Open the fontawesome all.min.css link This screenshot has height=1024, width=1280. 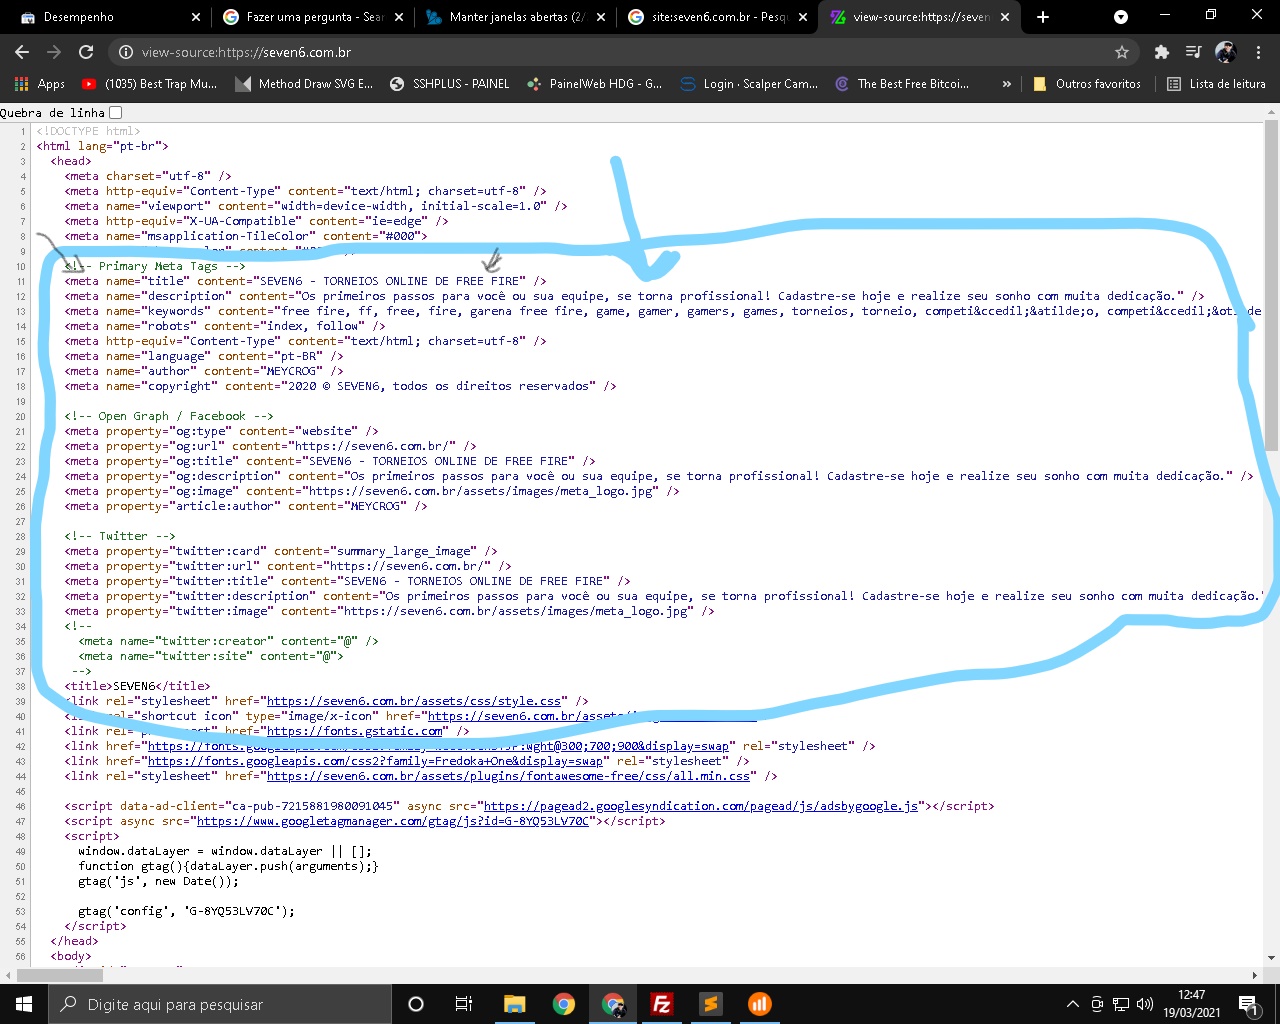(x=508, y=776)
